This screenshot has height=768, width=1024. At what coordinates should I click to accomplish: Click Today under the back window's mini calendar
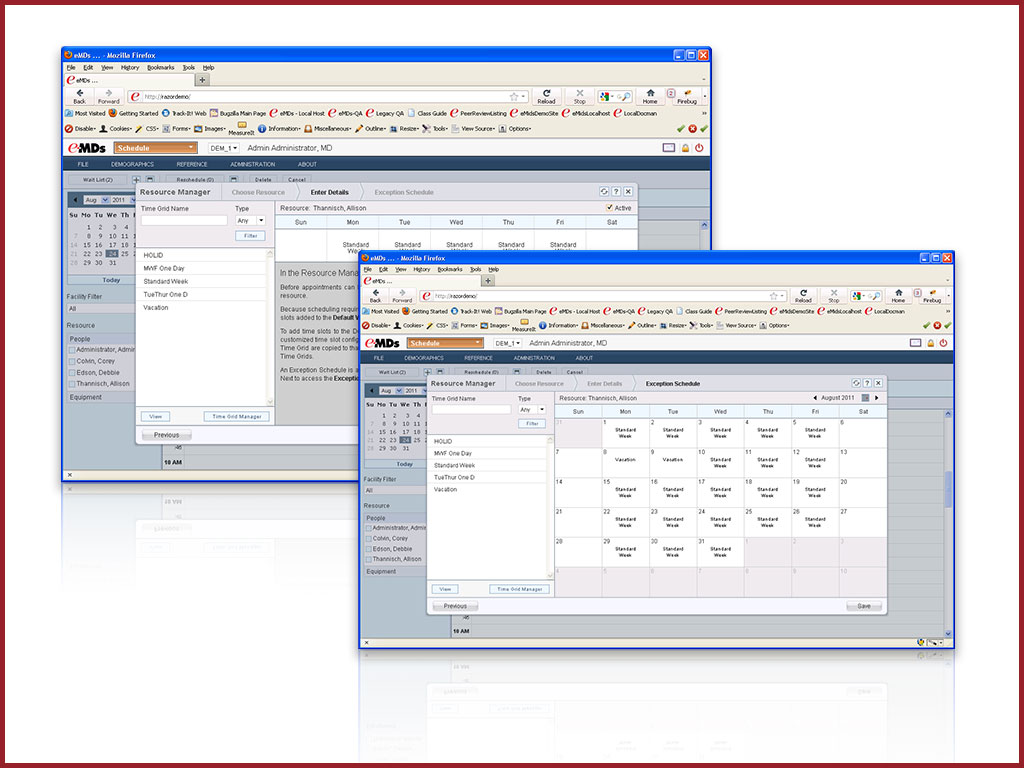click(111, 280)
